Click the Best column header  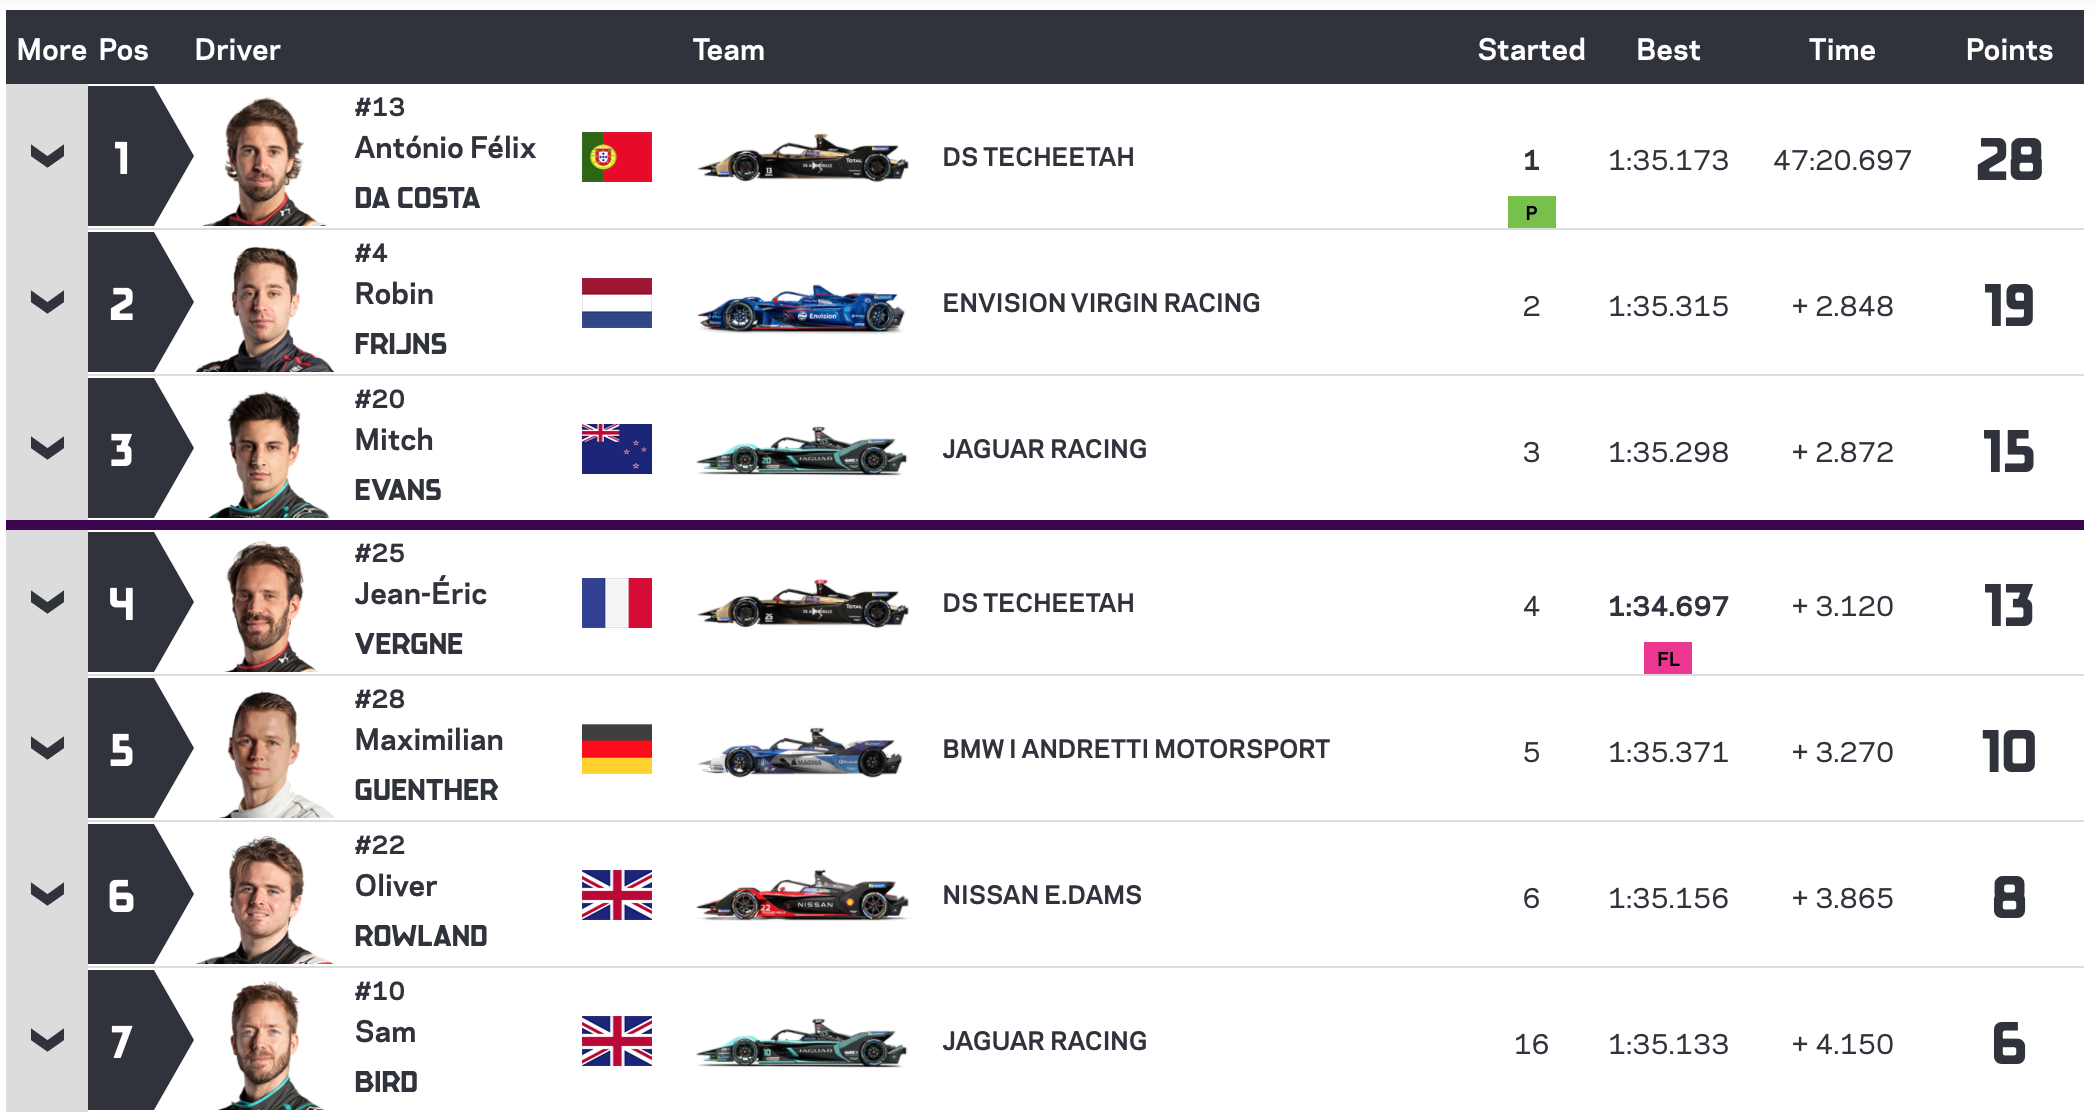click(x=1668, y=50)
